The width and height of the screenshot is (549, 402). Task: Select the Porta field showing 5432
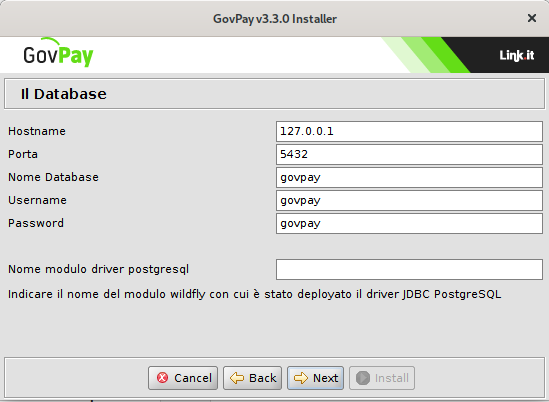(409, 154)
